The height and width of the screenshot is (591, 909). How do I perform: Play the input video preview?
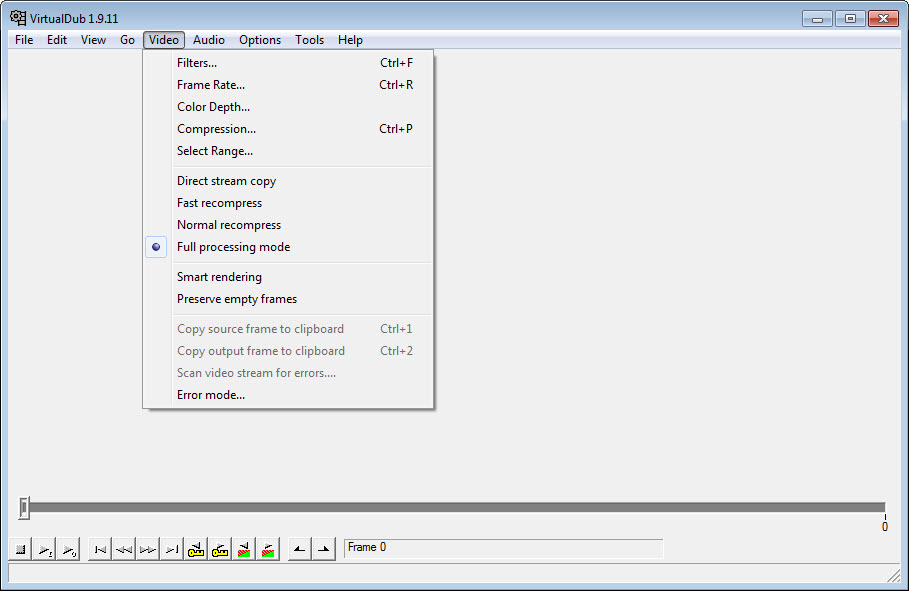tap(45, 549)
